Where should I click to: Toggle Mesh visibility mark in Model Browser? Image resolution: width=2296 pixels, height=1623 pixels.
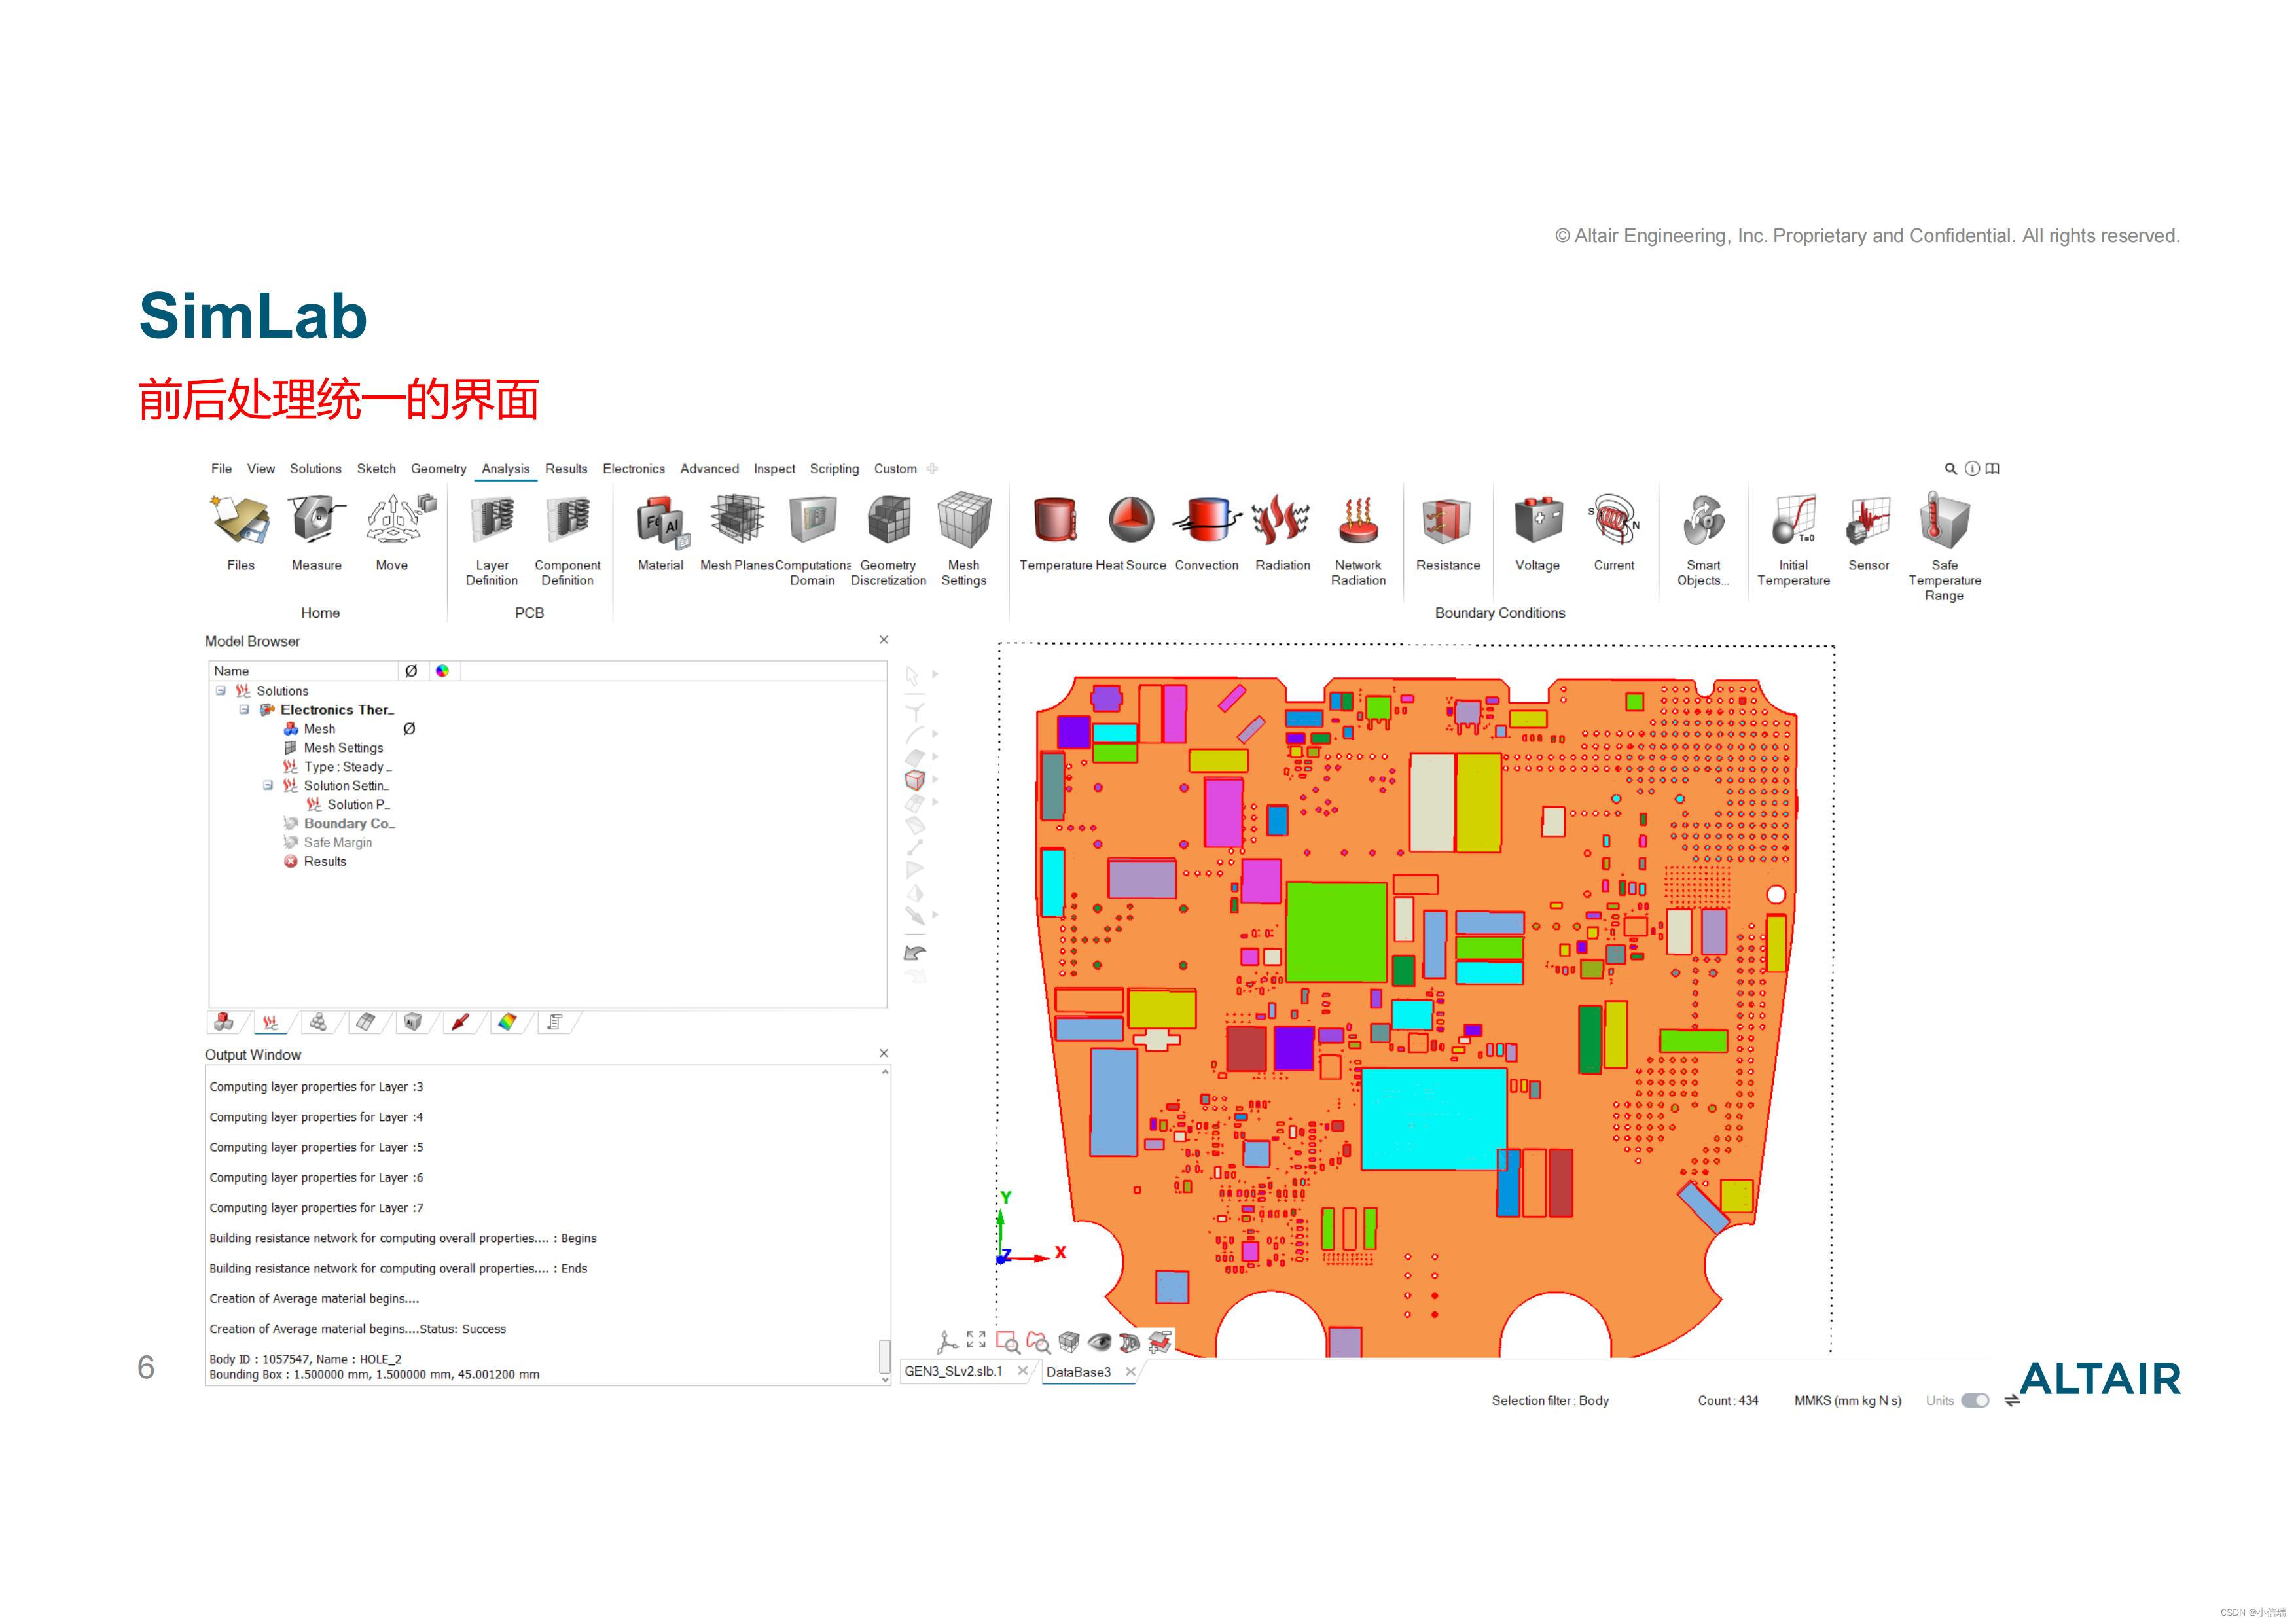(409, 729)
